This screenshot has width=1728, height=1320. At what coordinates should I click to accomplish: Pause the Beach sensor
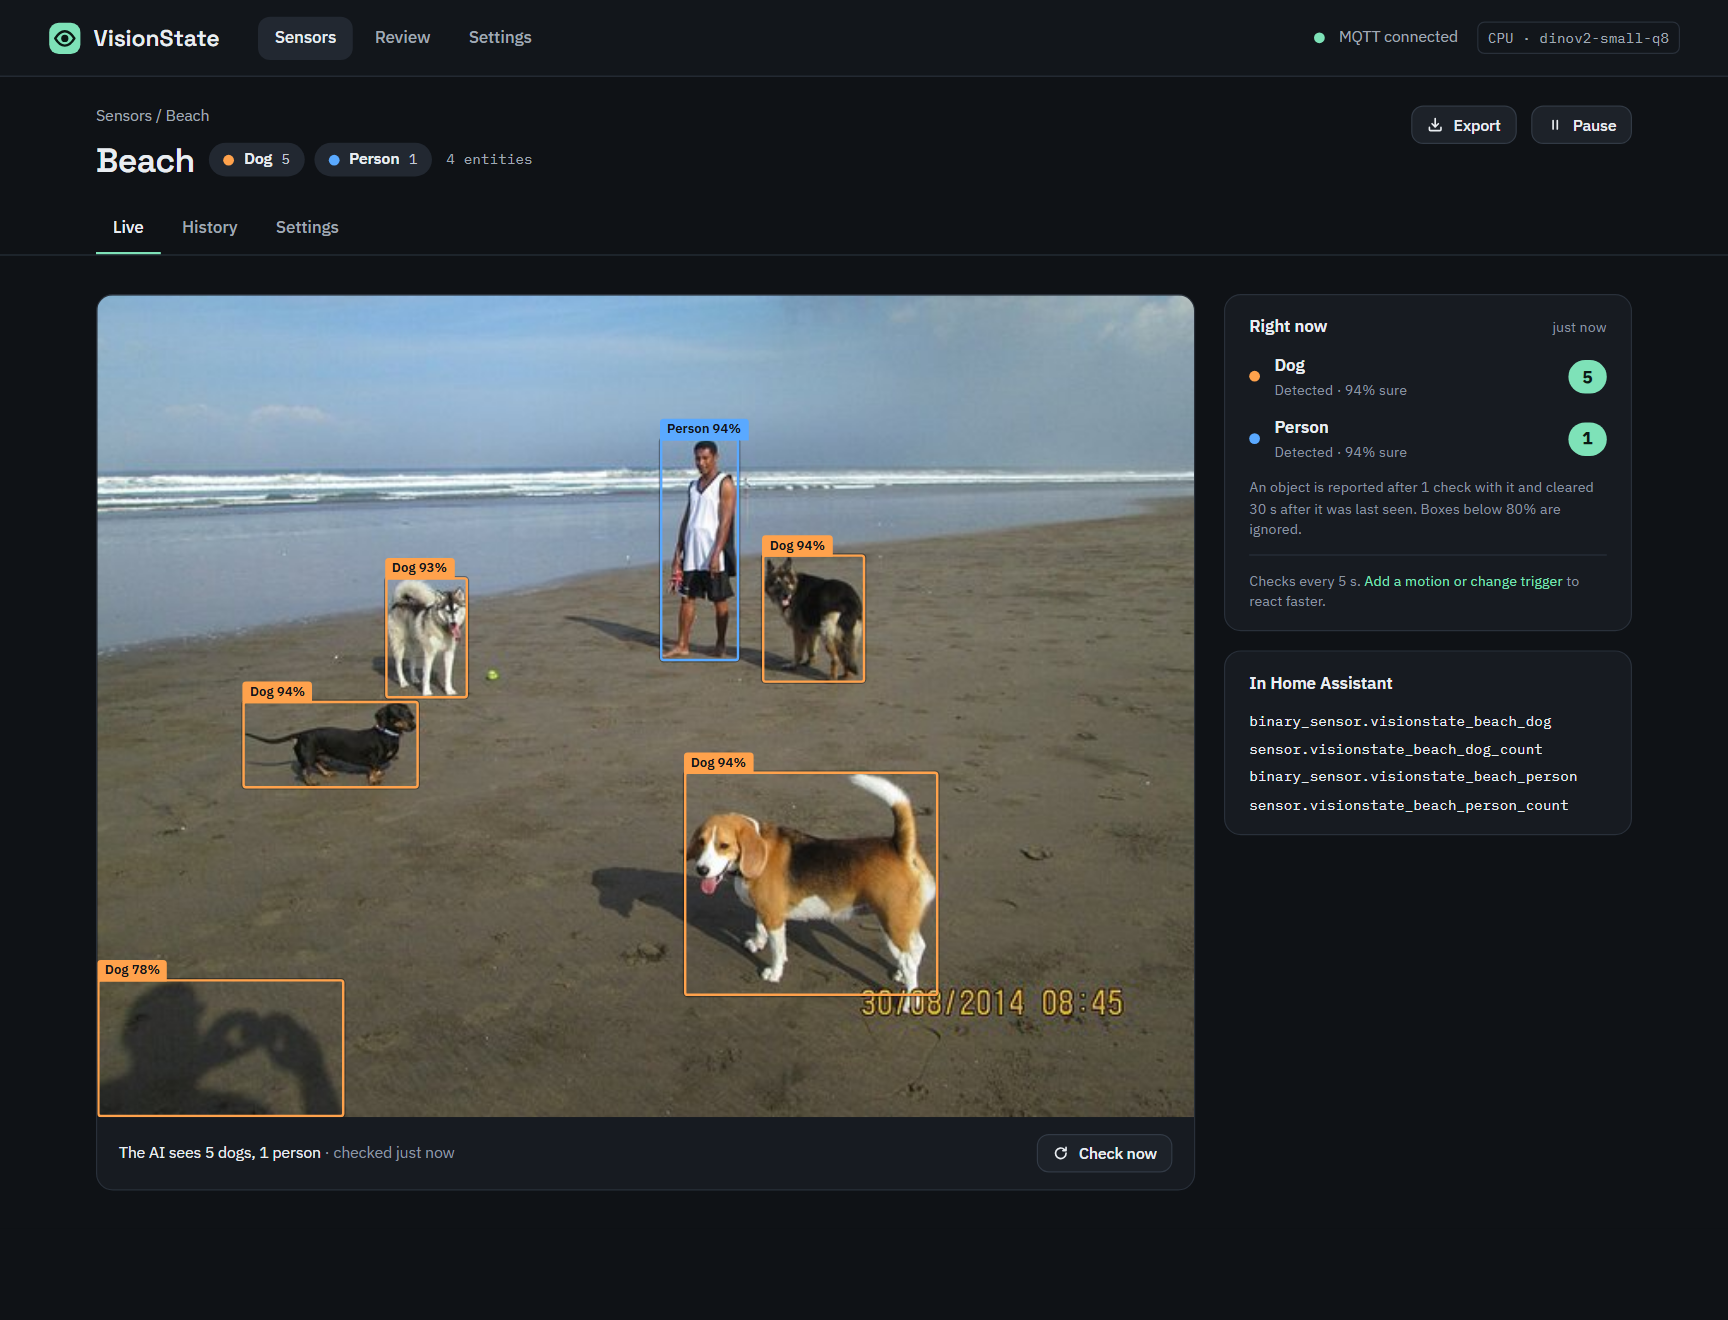pos(1581,125)
